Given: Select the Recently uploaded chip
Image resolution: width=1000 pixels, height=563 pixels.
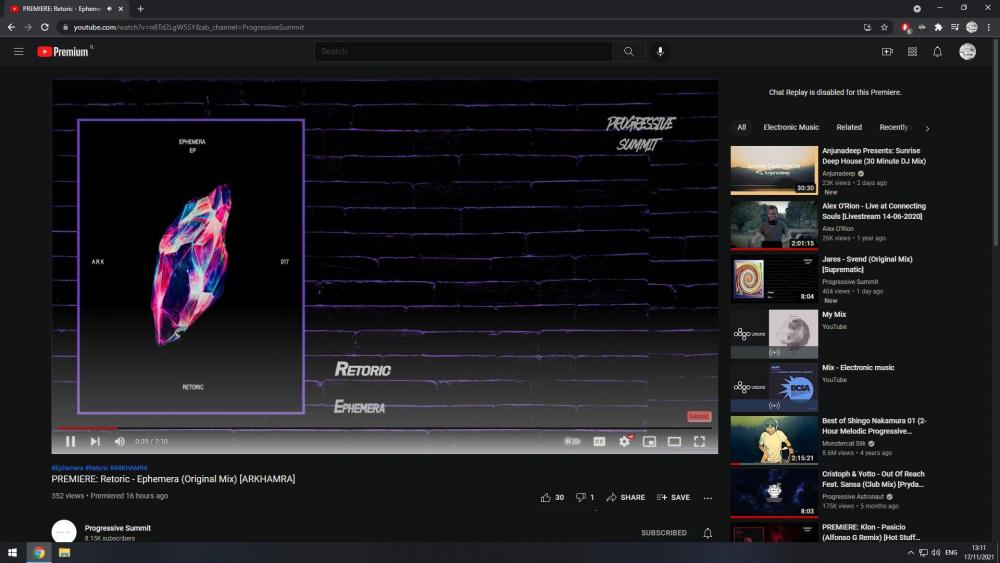Looking at the screenshot, I should 893,128.
